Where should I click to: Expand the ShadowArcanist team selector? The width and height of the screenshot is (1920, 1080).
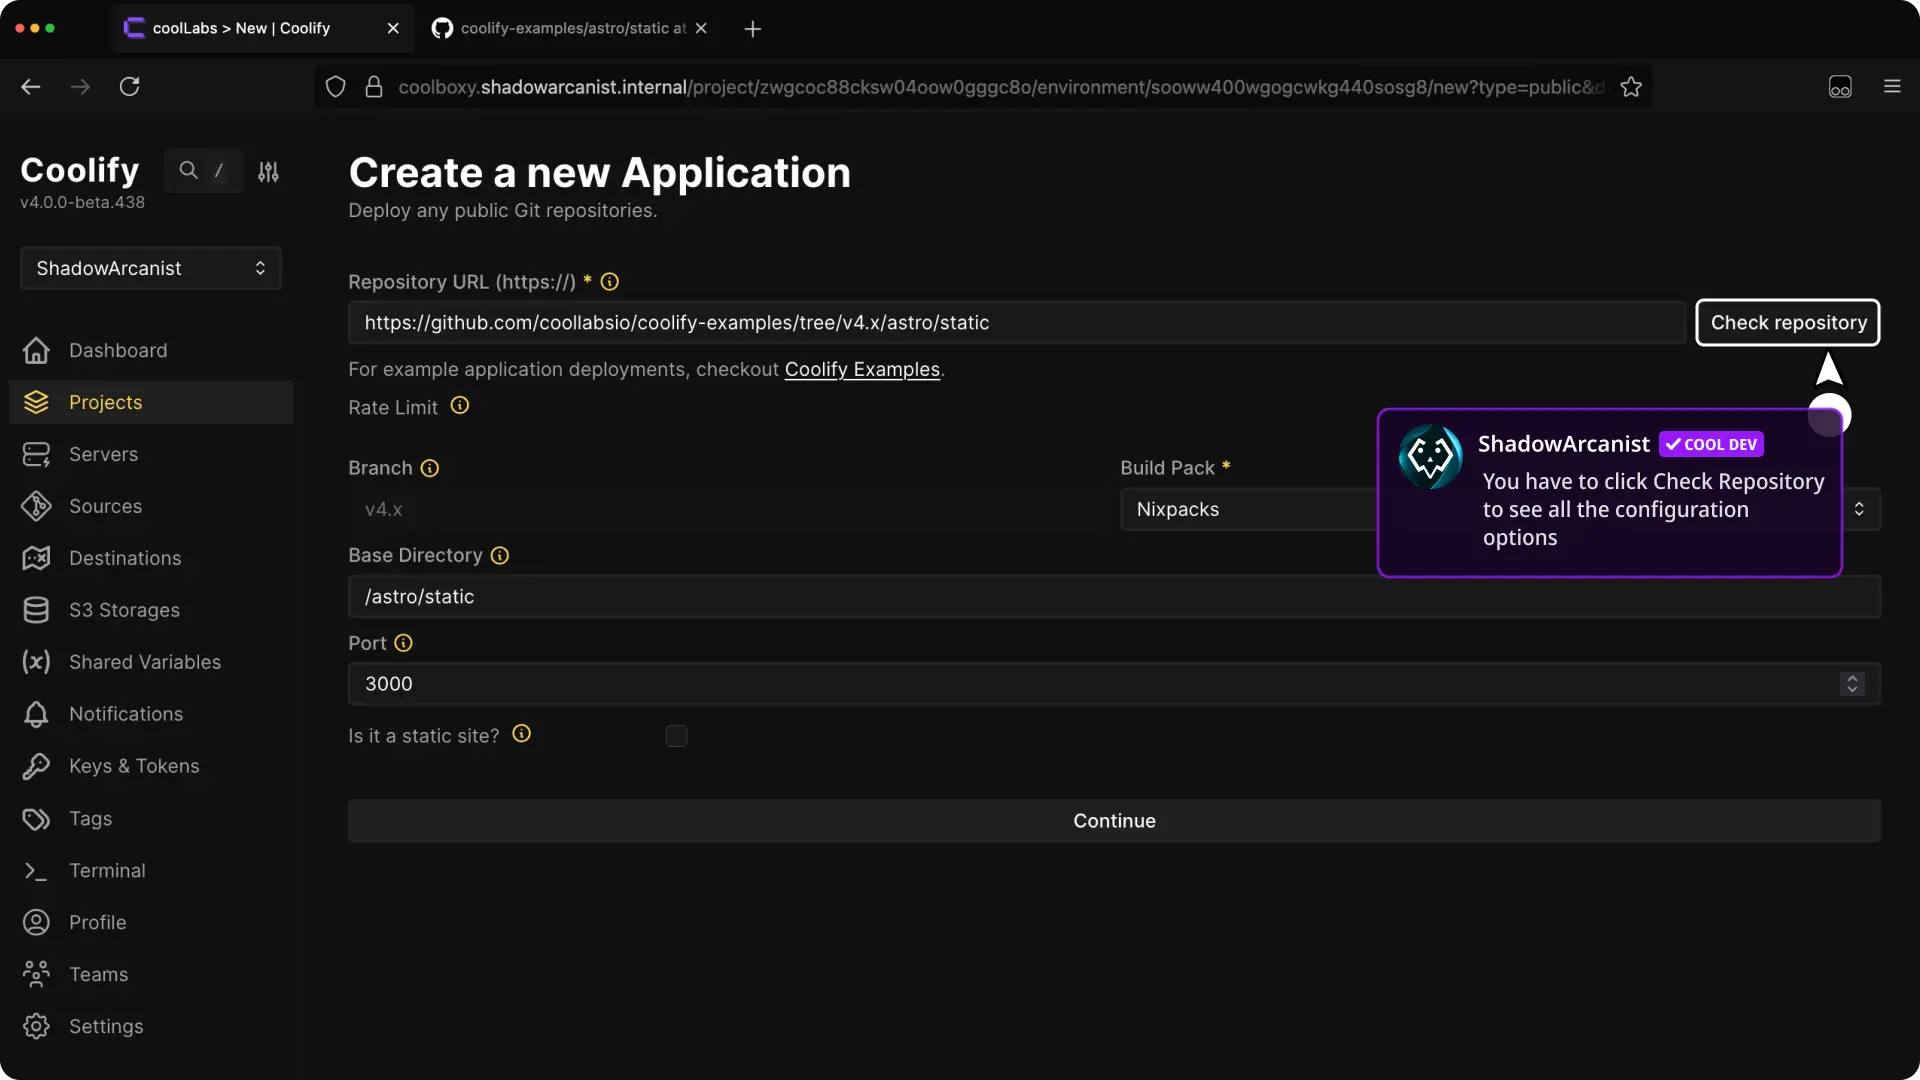pyautogui.click(x=150, y=269)
